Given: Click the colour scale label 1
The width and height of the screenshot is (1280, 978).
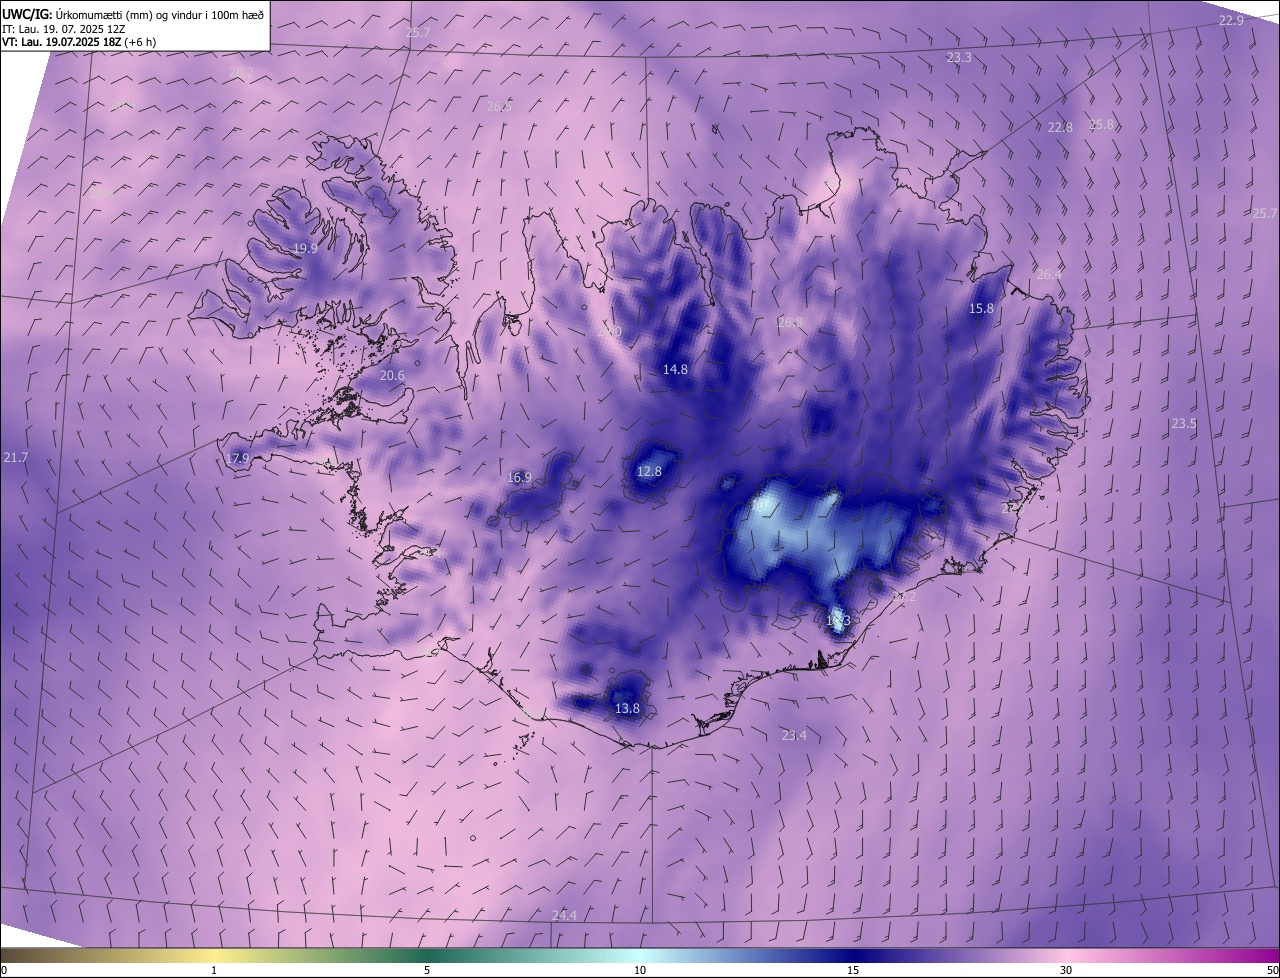Looking at the screenshot, I should coord(214,970).
